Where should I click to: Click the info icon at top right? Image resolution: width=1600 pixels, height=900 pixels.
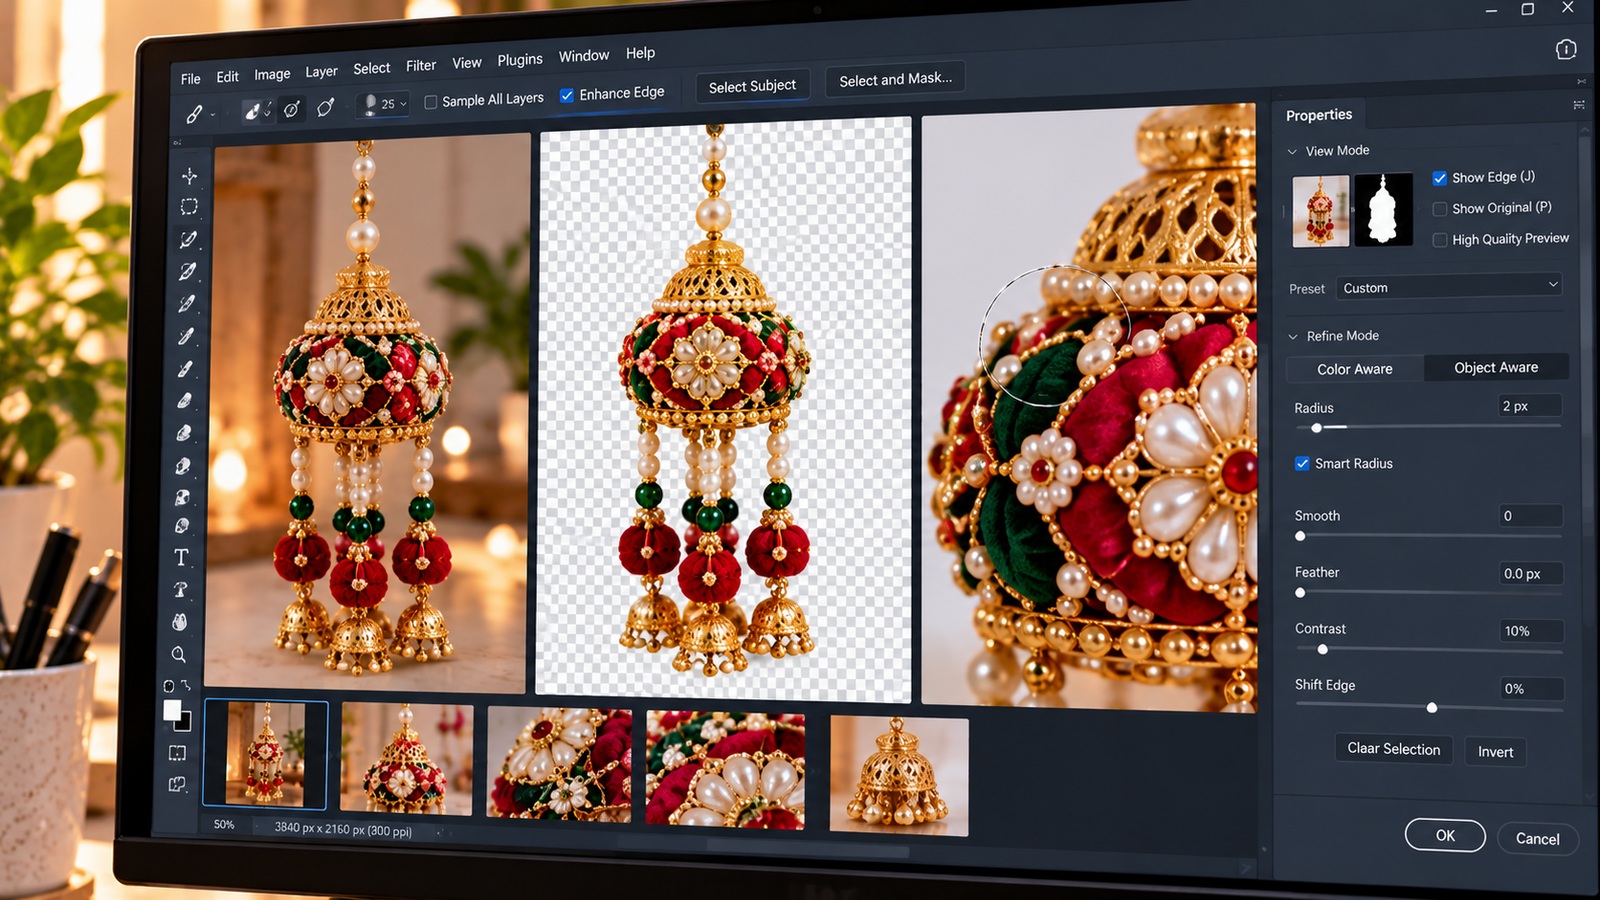coord(1566,49)
